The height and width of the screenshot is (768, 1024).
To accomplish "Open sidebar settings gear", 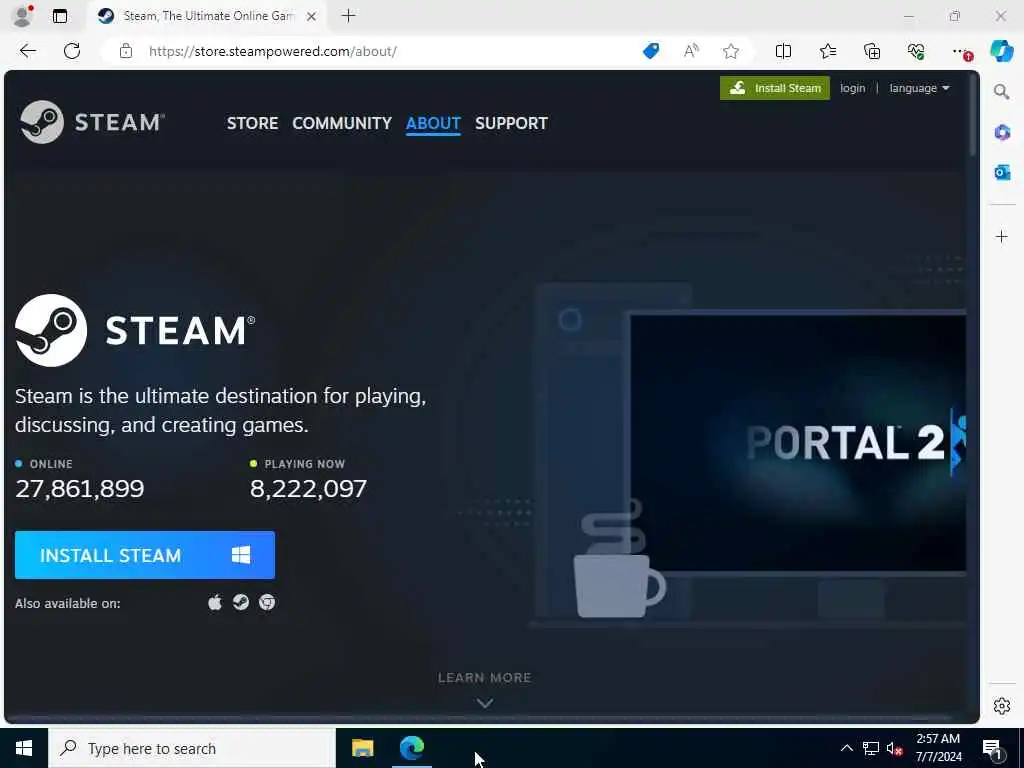I will point(1002,706).
